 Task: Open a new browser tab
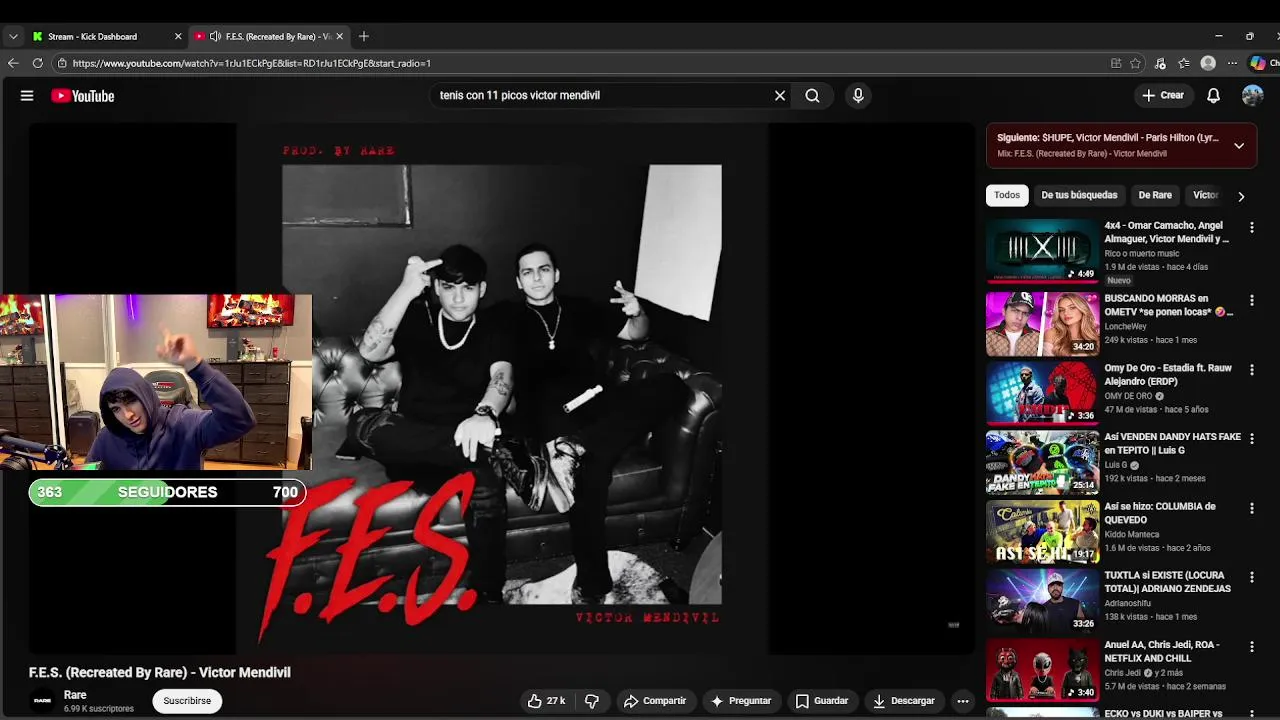click(364, 36)
